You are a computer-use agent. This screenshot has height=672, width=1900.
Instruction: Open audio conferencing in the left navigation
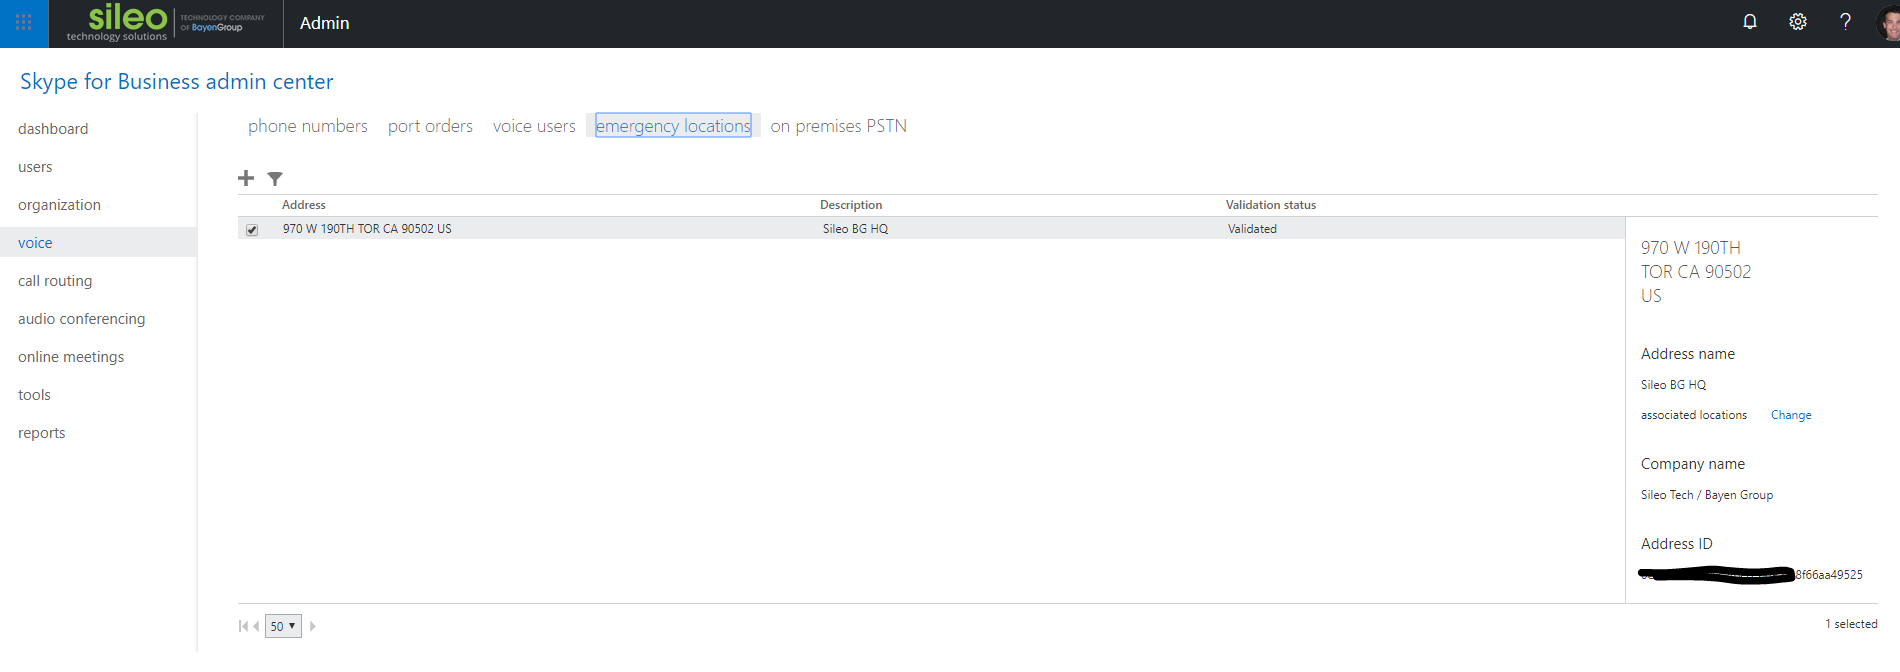(81, 319)
